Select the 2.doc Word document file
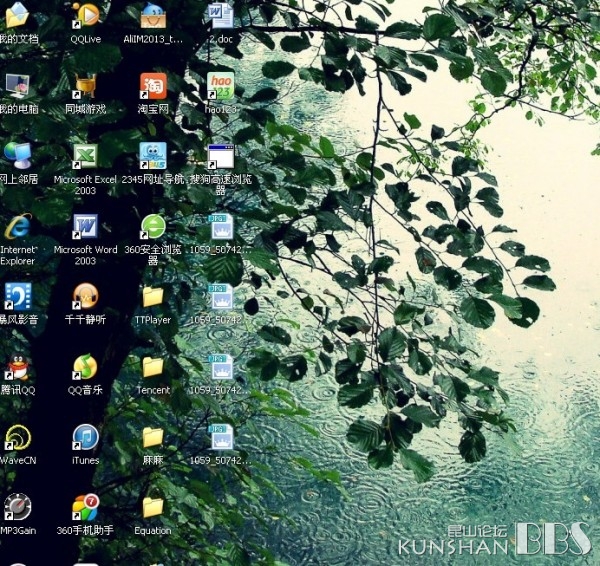Screen dimensions: 600x566 pyautogui.click(x=221, y=15)
